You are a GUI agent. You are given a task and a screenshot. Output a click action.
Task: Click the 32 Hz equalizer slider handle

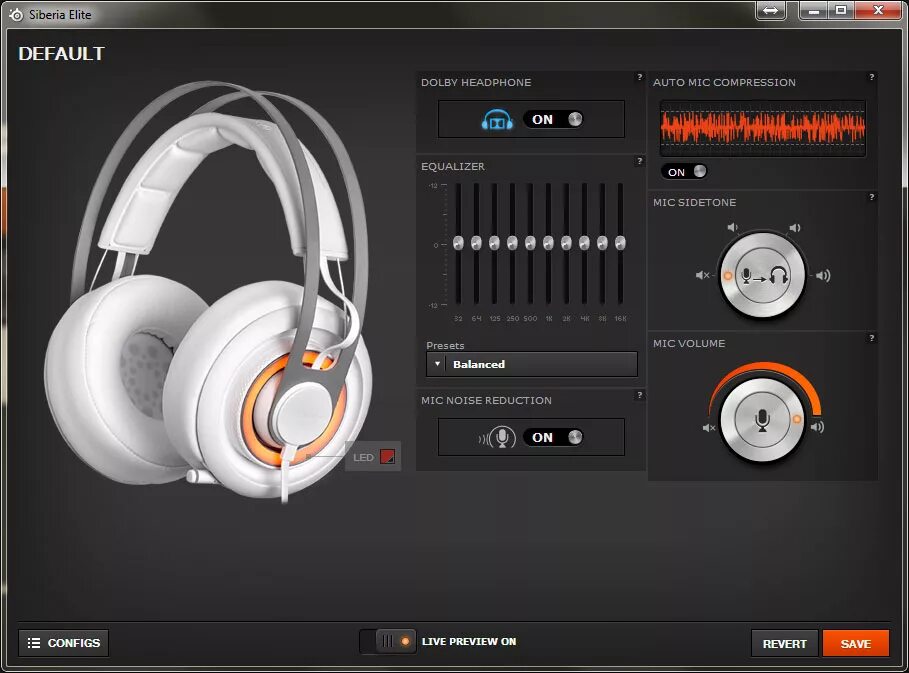[458, 243]
